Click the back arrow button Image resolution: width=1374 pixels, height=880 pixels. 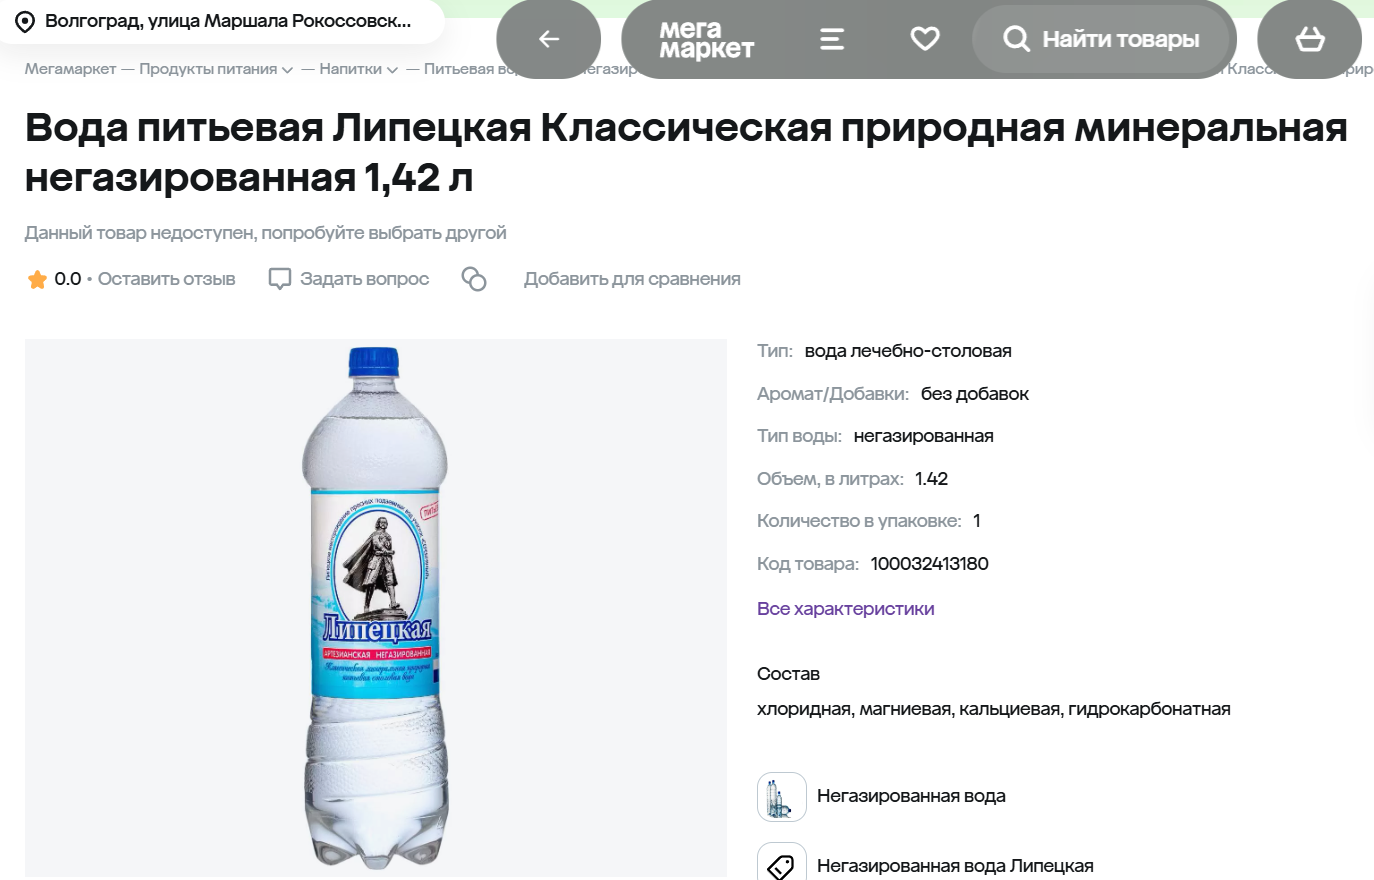pos(548,39)
